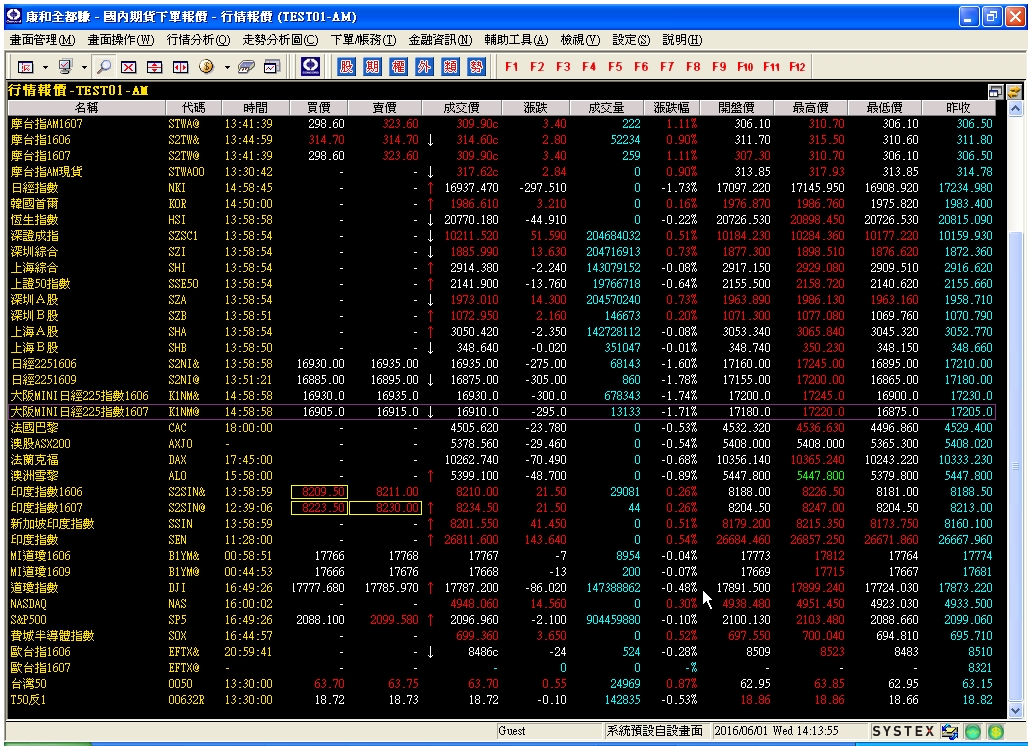Select the 摩台指1606 row name

(x=41, y=140)
